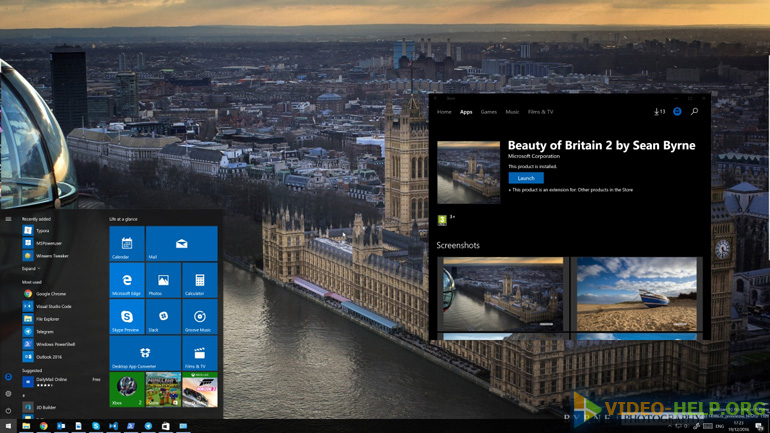Image resolution: width=770 pixels, height=433 pixels.
Task: Go to the Store Home tab
Action: [x=444, y=112]
